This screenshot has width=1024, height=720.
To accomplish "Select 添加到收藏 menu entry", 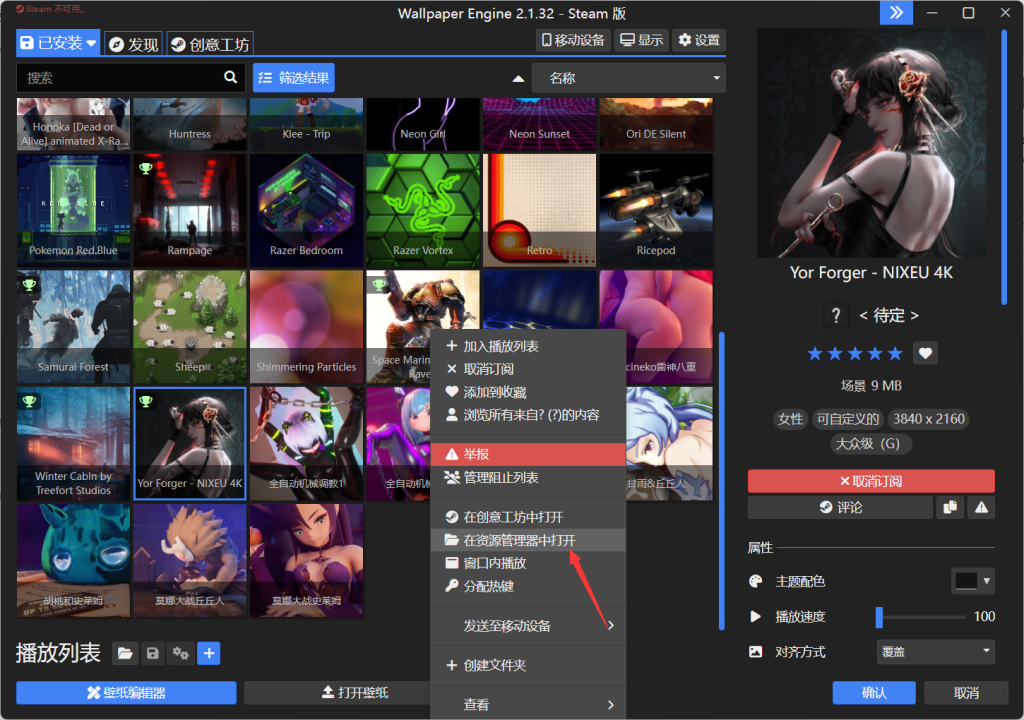I will pyautogui.click(x=528, y=392).
